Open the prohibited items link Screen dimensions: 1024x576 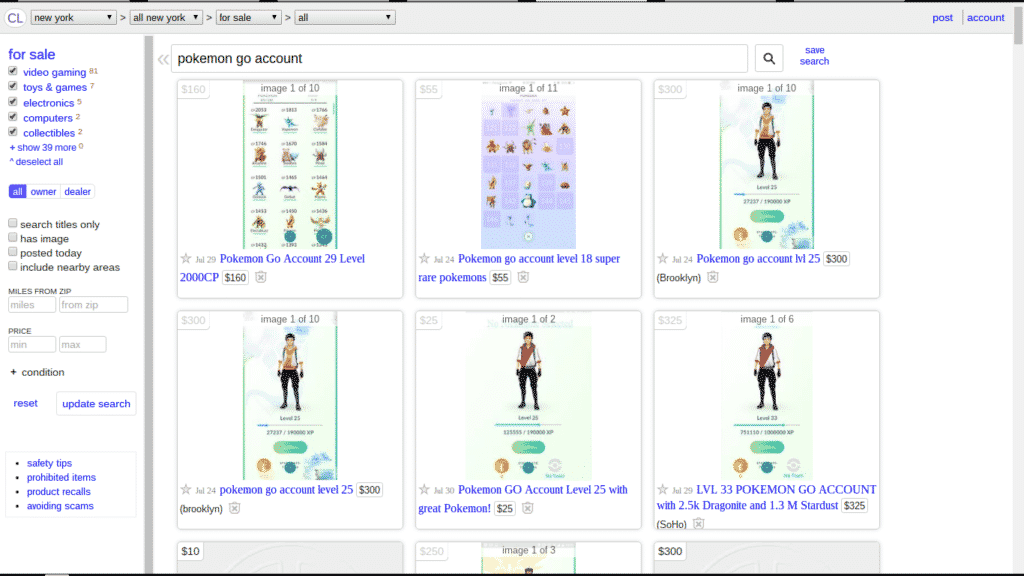tap(61, 477)
